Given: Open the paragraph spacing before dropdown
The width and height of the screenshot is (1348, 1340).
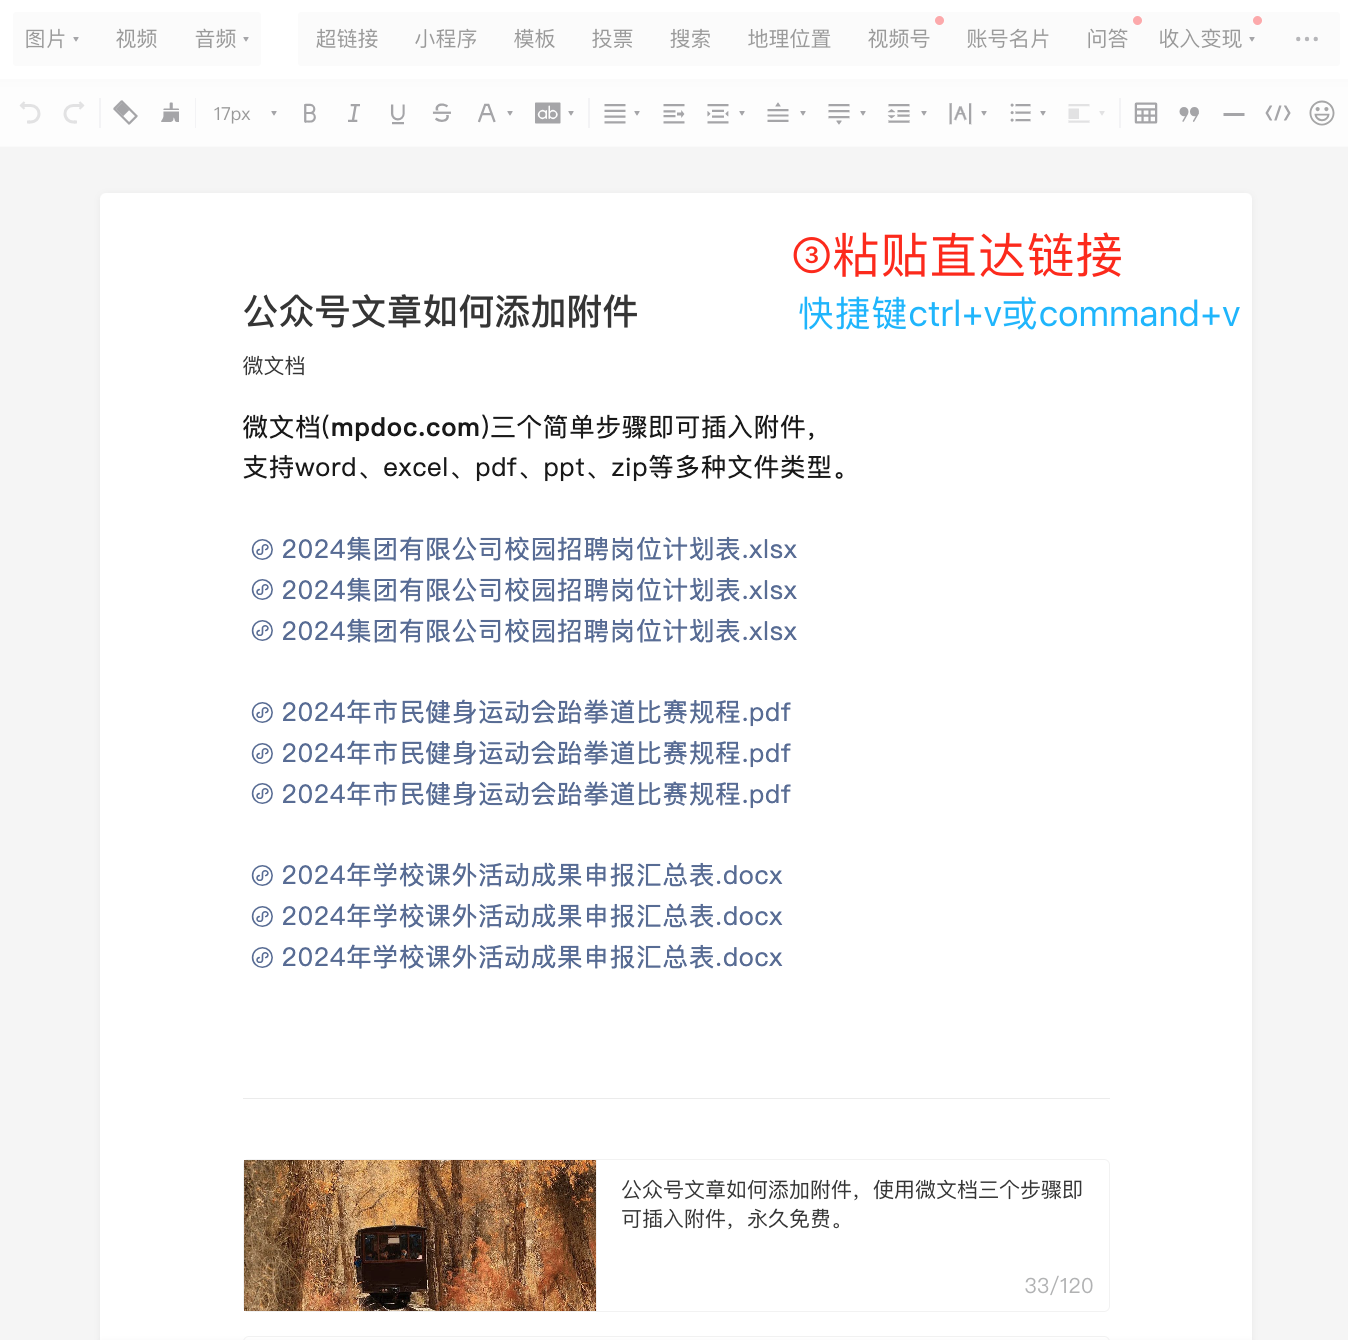Looking at the screenshot, I should (x=786, y=113).
